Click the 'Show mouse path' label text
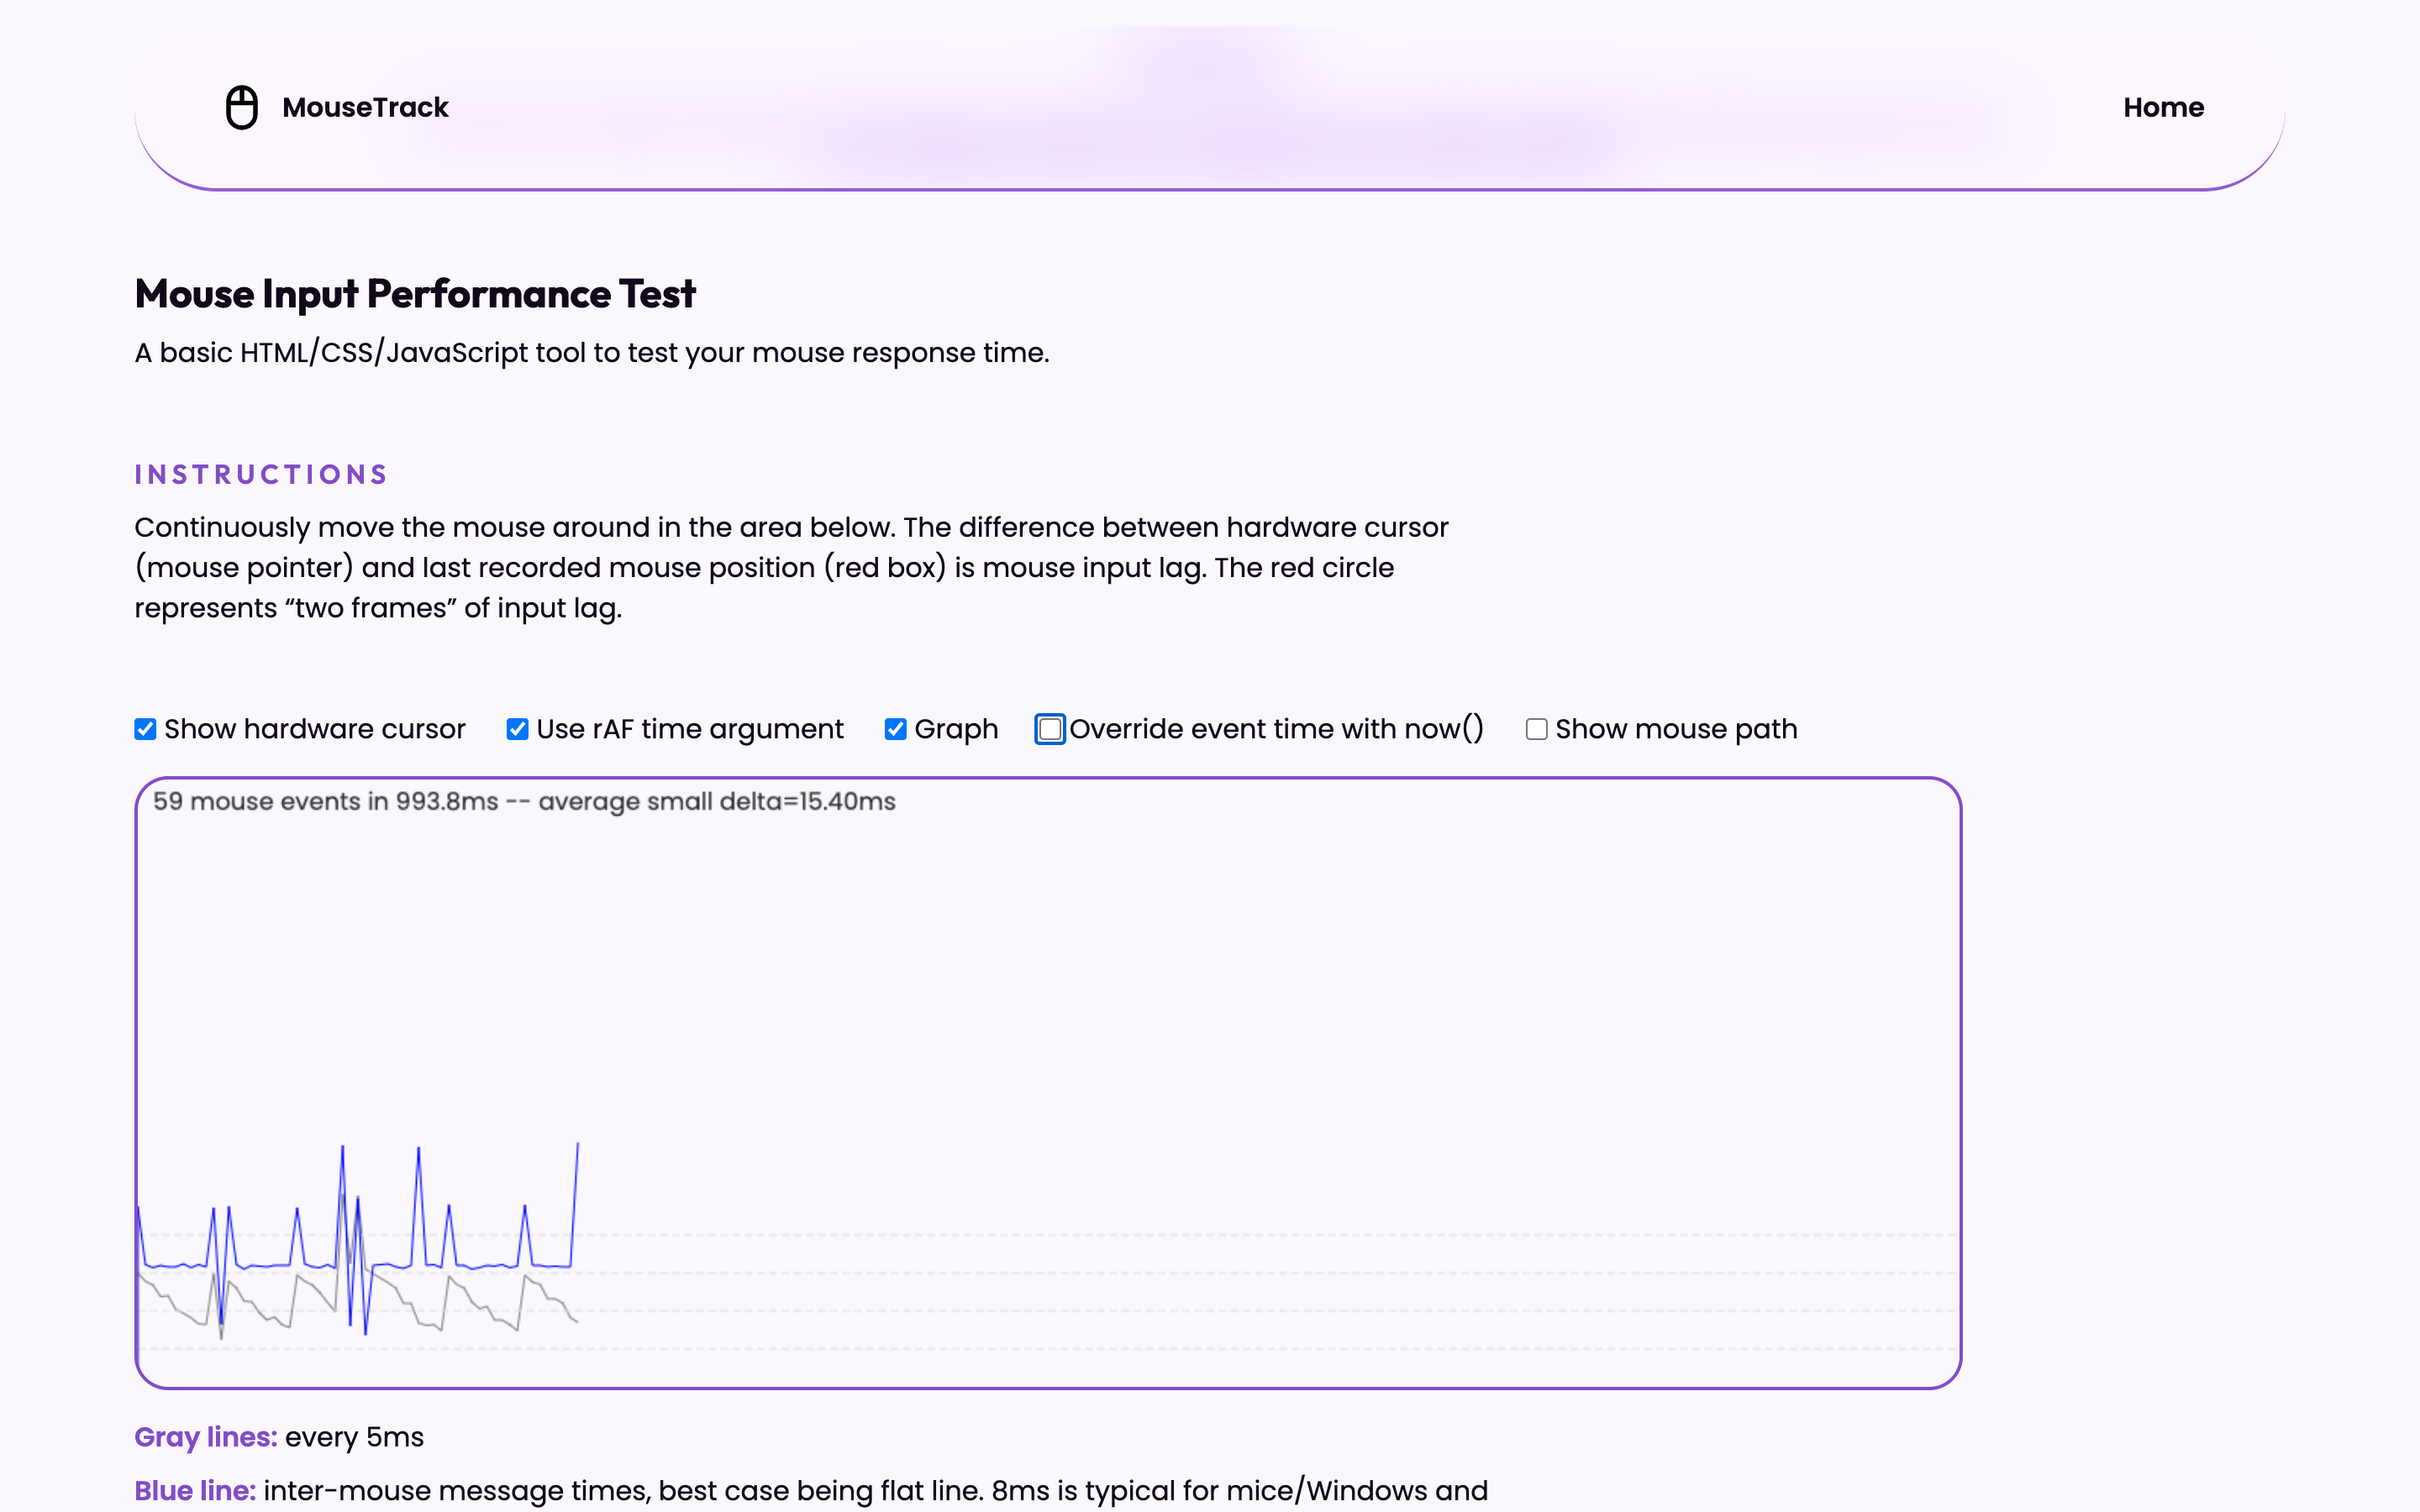Image resolution: width=2420 pixels, height=1512 pixels. point(1676,729)
